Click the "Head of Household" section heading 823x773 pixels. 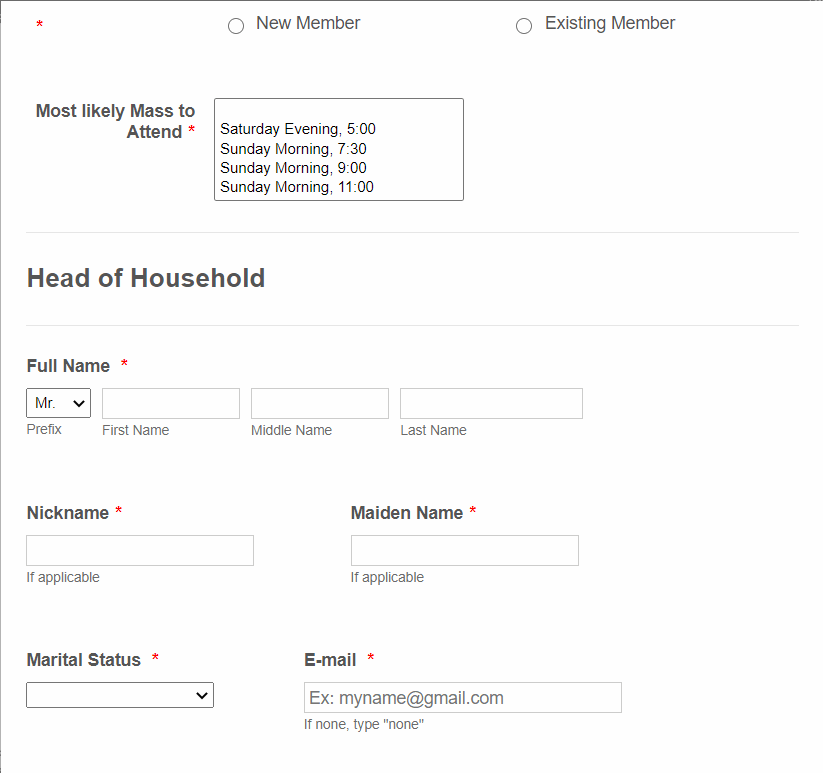click(145, 278)
